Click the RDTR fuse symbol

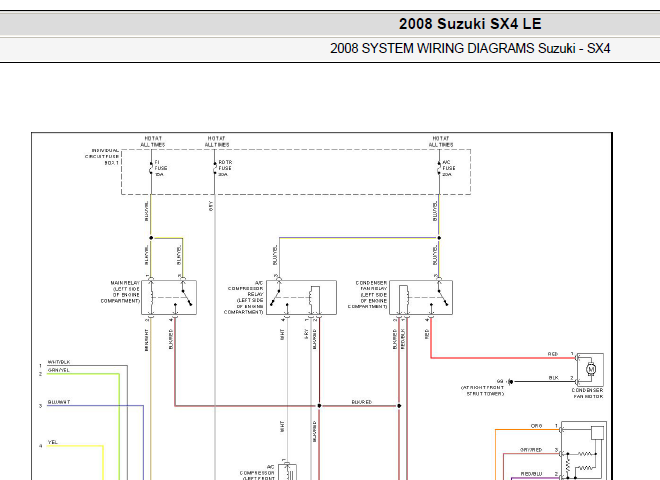pos(215,168)
